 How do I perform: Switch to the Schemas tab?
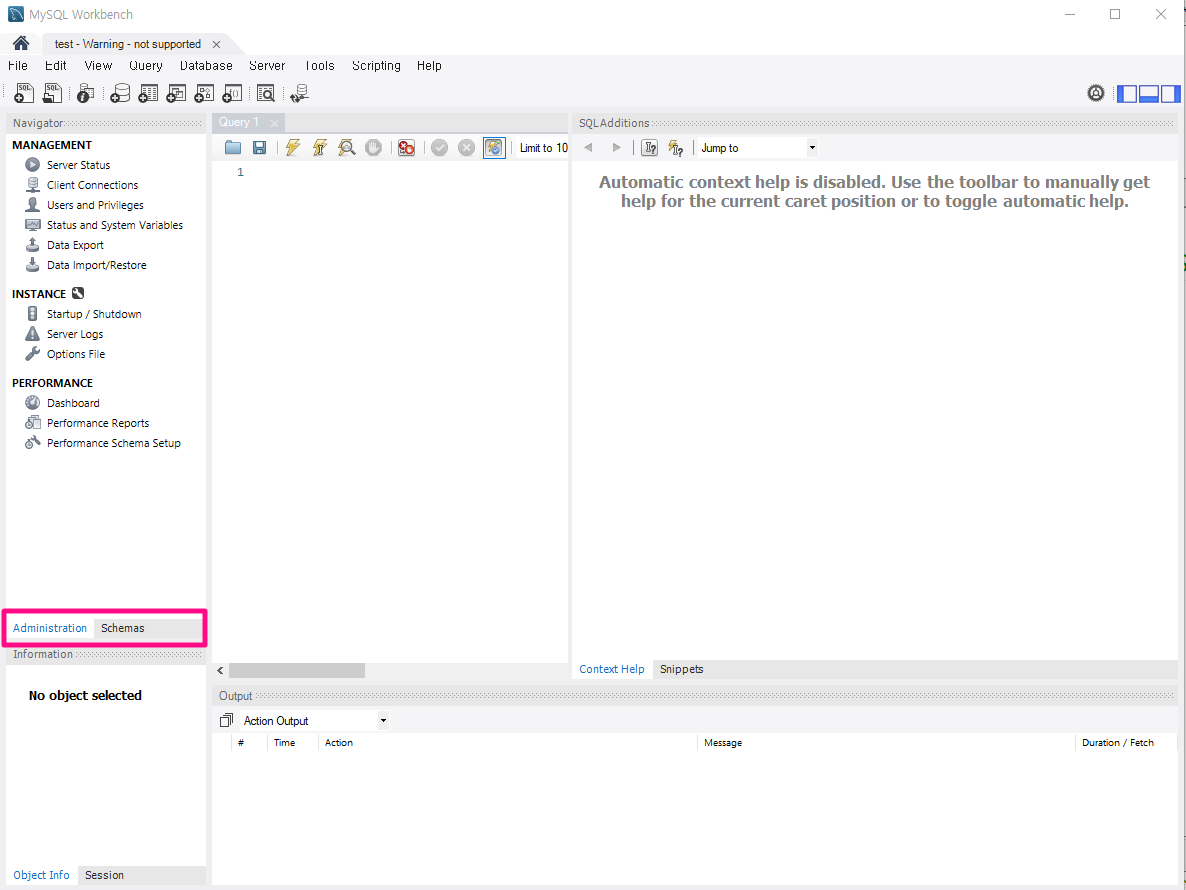click(x=123, y=628)
